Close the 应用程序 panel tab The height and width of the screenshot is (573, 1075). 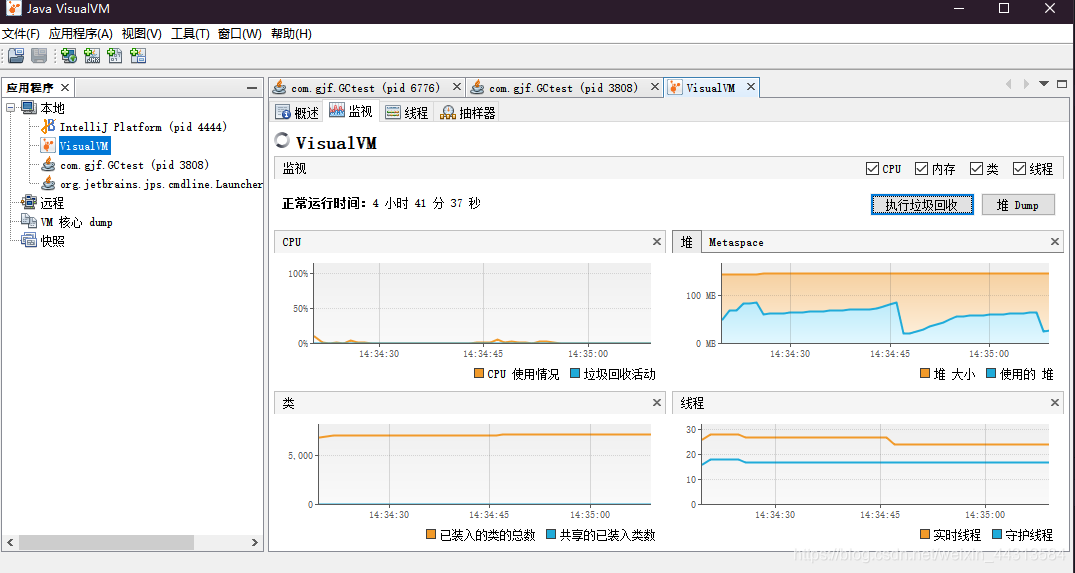click(65, 87)
